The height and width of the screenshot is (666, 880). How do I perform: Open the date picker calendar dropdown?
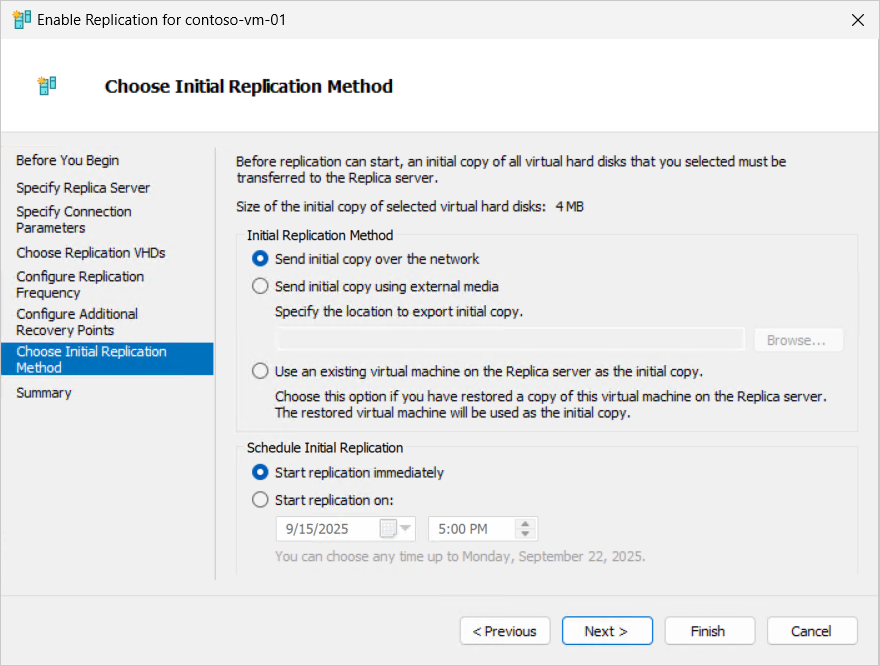click(397, 529)
